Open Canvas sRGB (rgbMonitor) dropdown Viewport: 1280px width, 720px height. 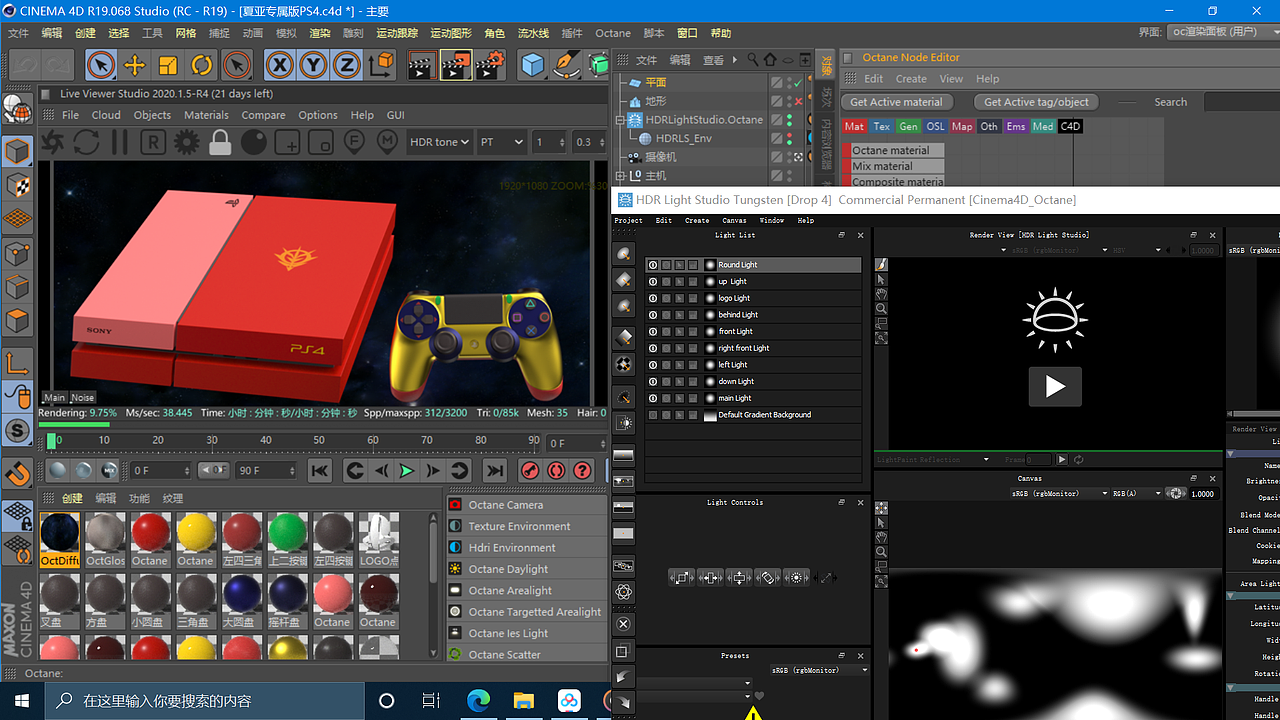coord(1060,493)
